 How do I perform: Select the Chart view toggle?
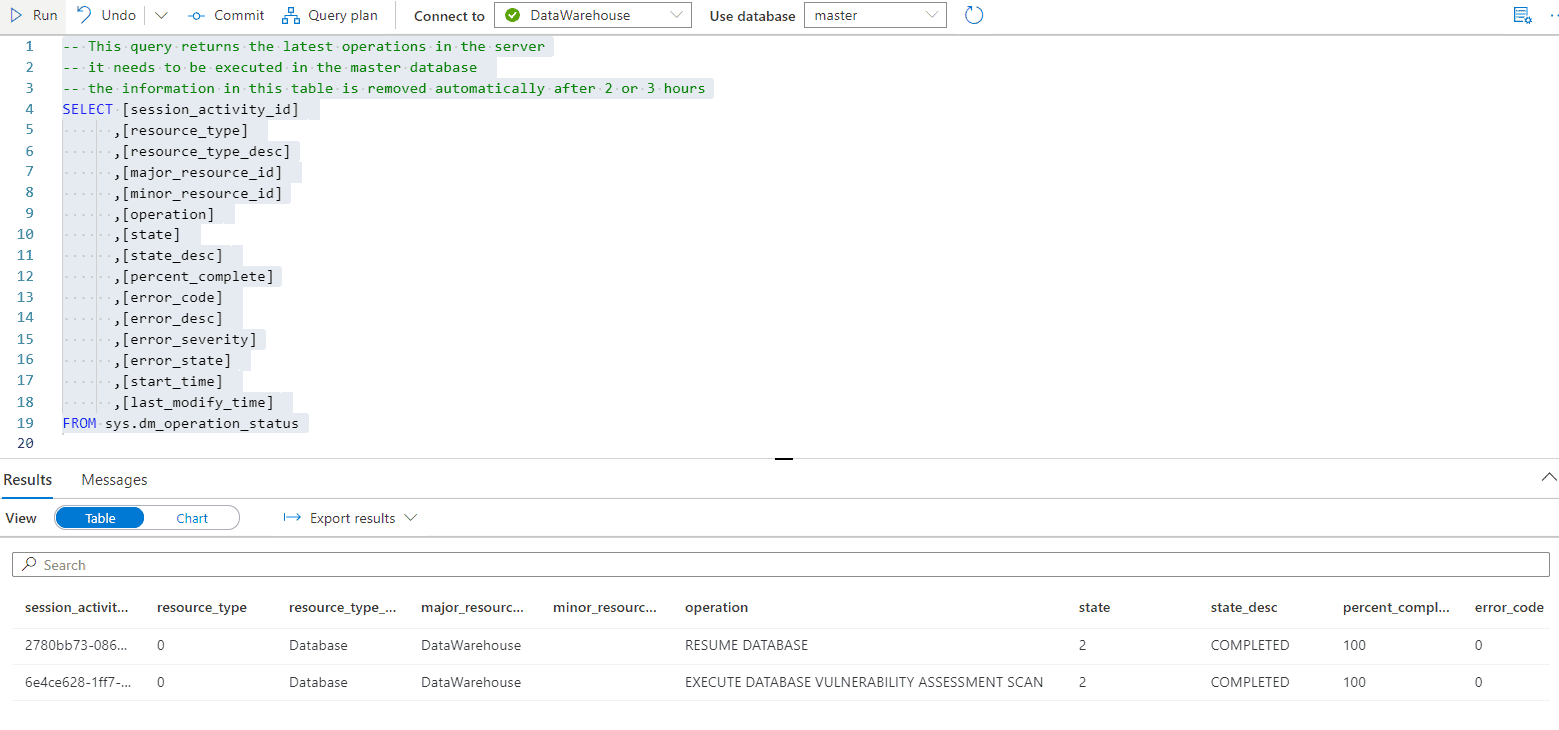192,518
